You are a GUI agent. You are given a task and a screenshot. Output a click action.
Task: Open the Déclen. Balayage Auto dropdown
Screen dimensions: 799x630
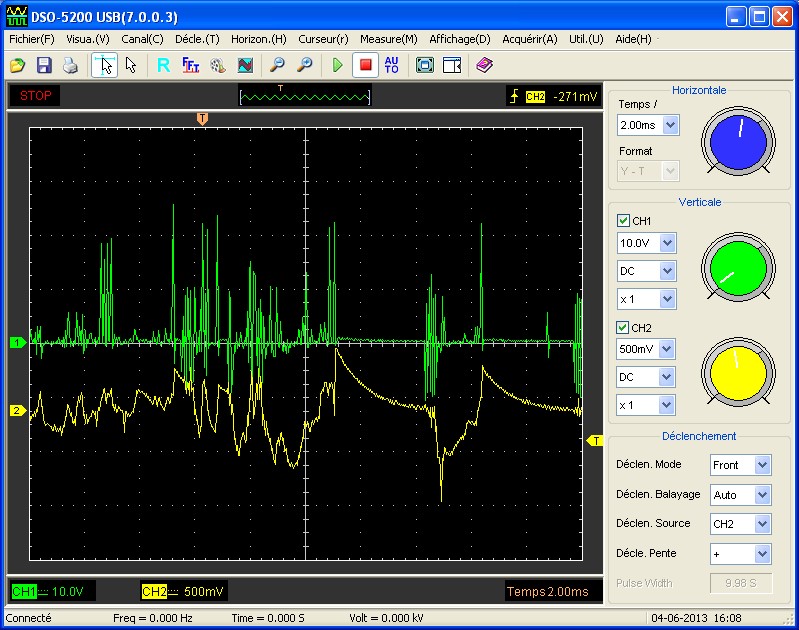pyautogui.click(x=740, y=495)
